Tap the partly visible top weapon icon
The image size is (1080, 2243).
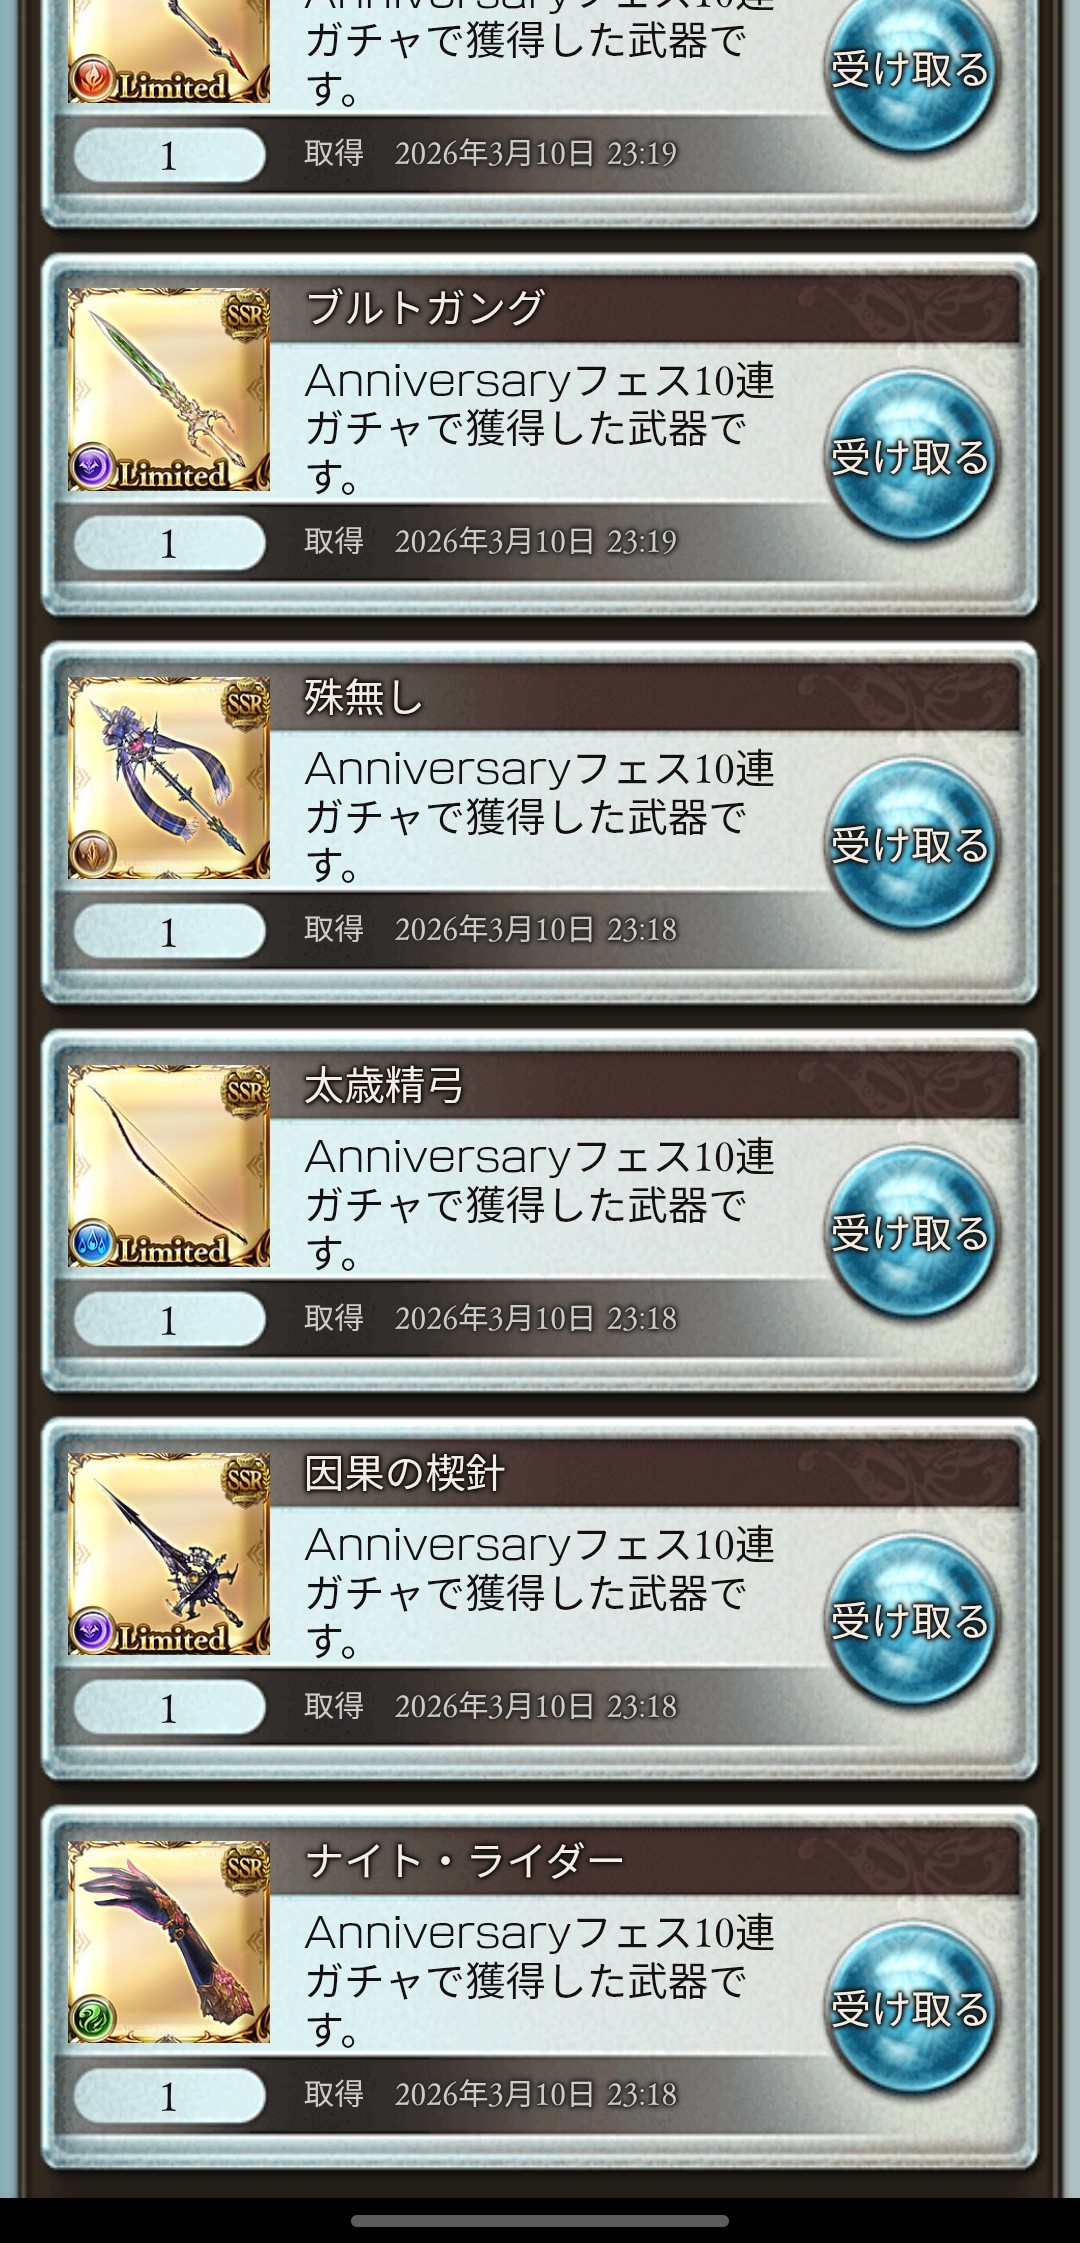(169, 50)
